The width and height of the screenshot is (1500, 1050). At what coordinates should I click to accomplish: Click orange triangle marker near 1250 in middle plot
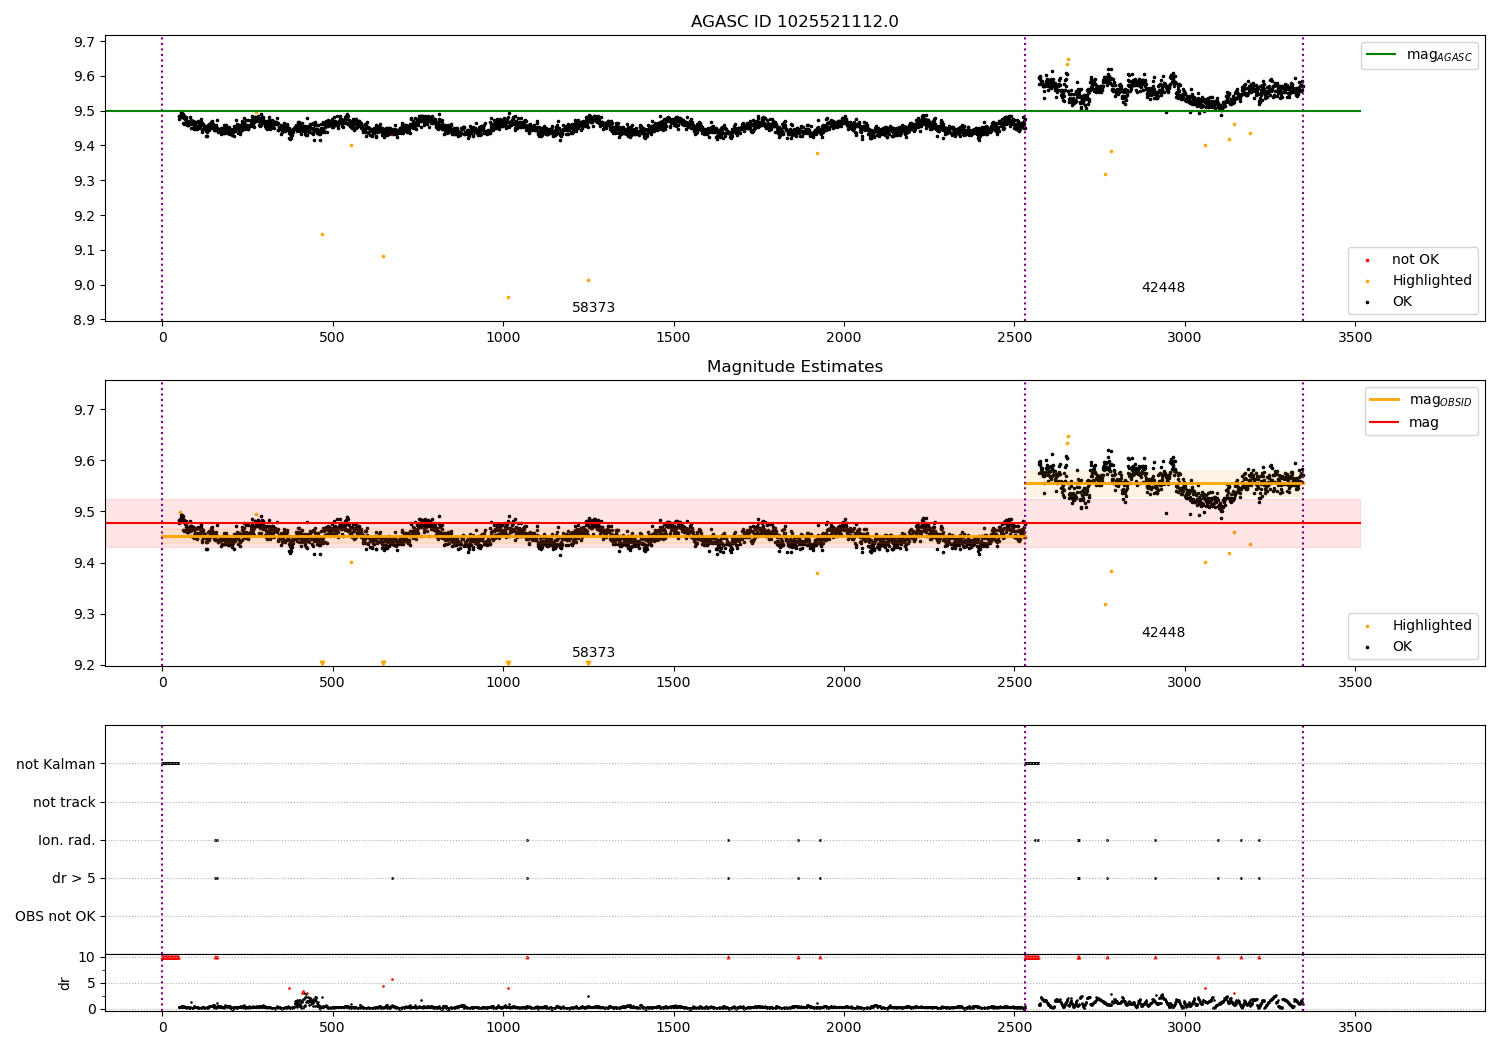click(588, 663)
